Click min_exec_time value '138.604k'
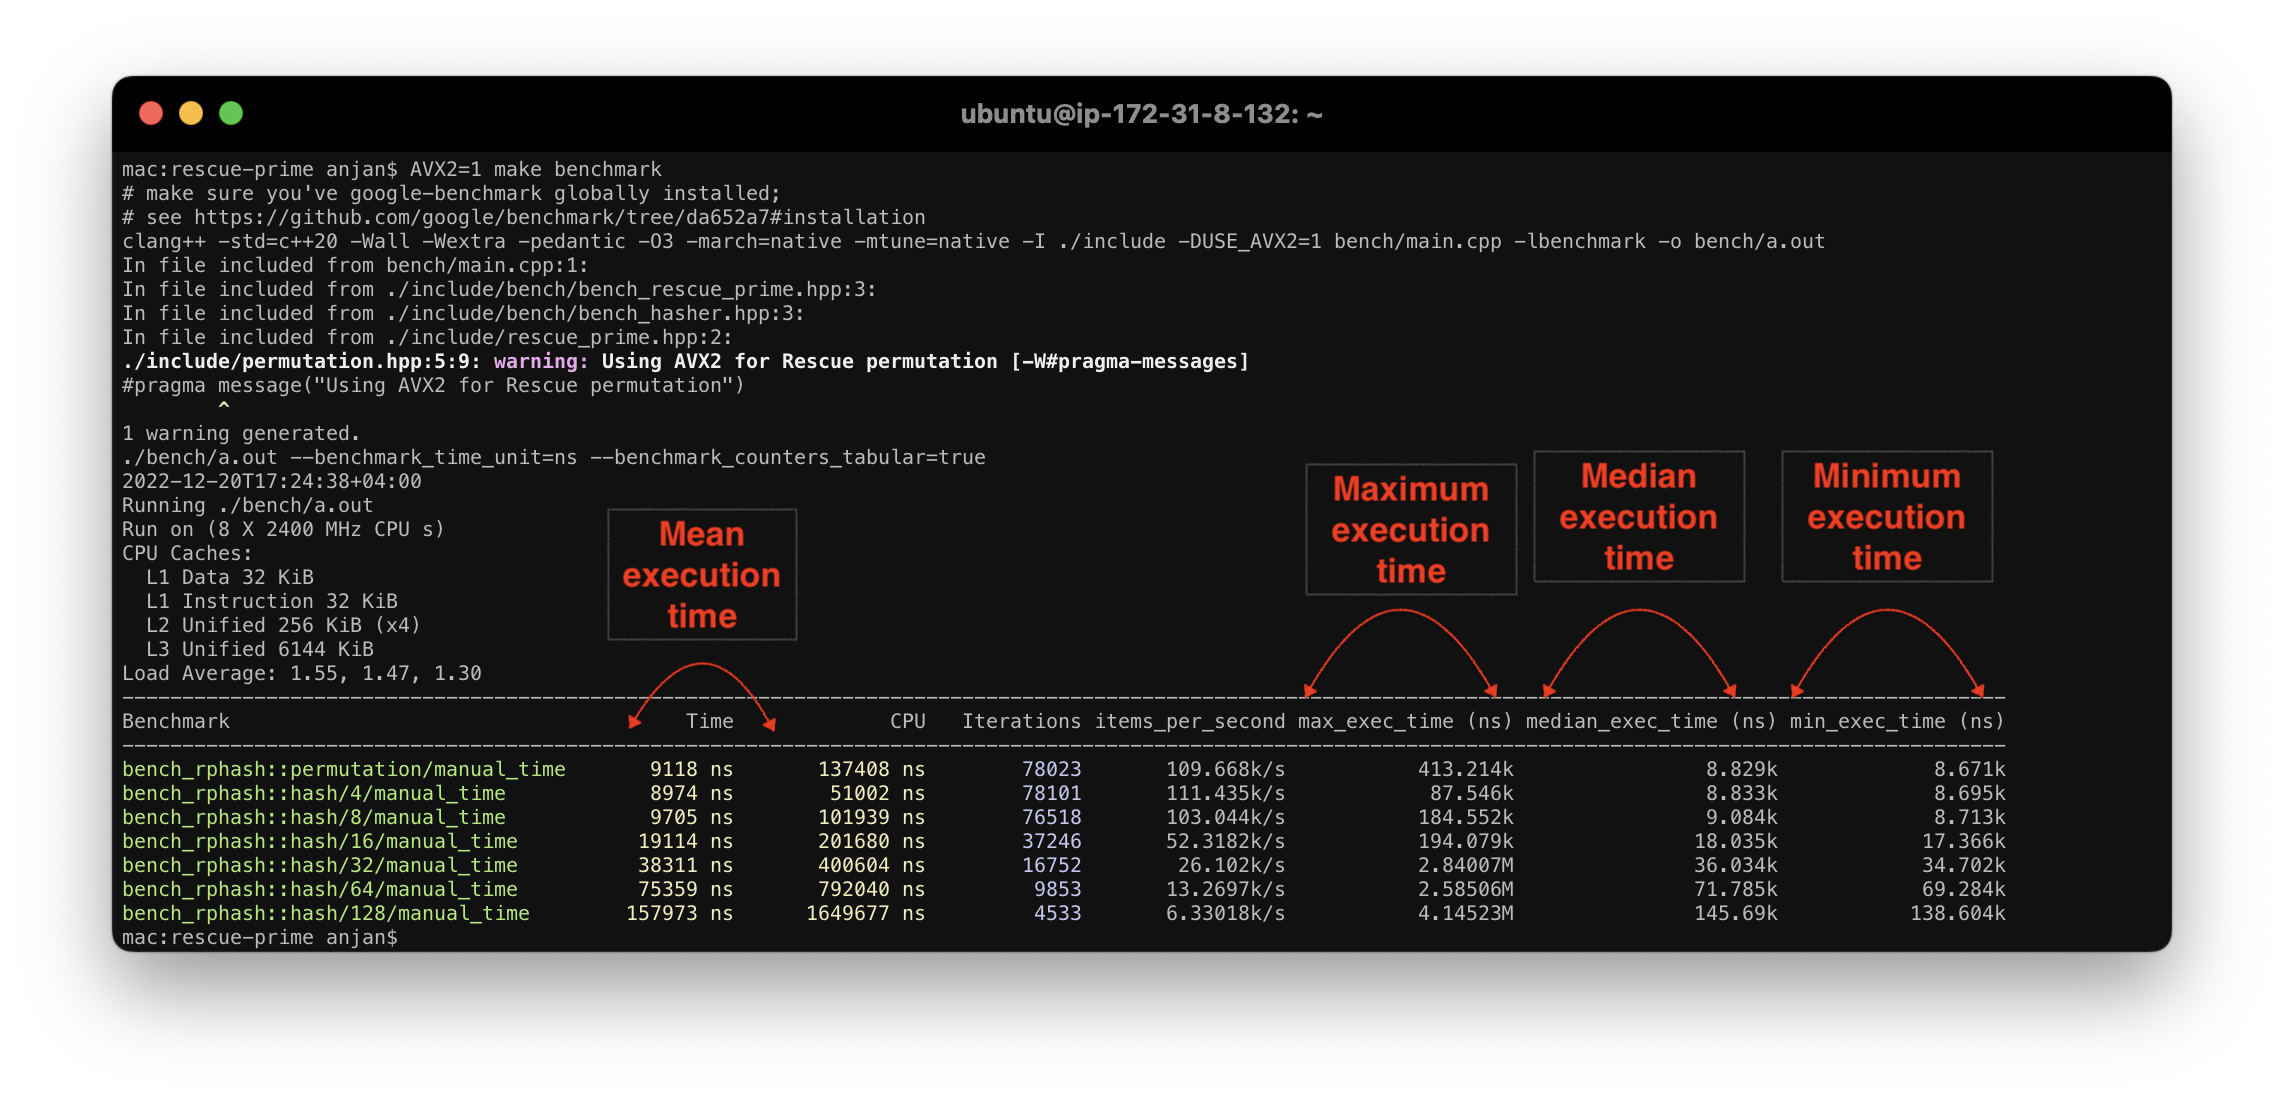The width and height of the screenshot is (2284, 1100). (1958, 913)
